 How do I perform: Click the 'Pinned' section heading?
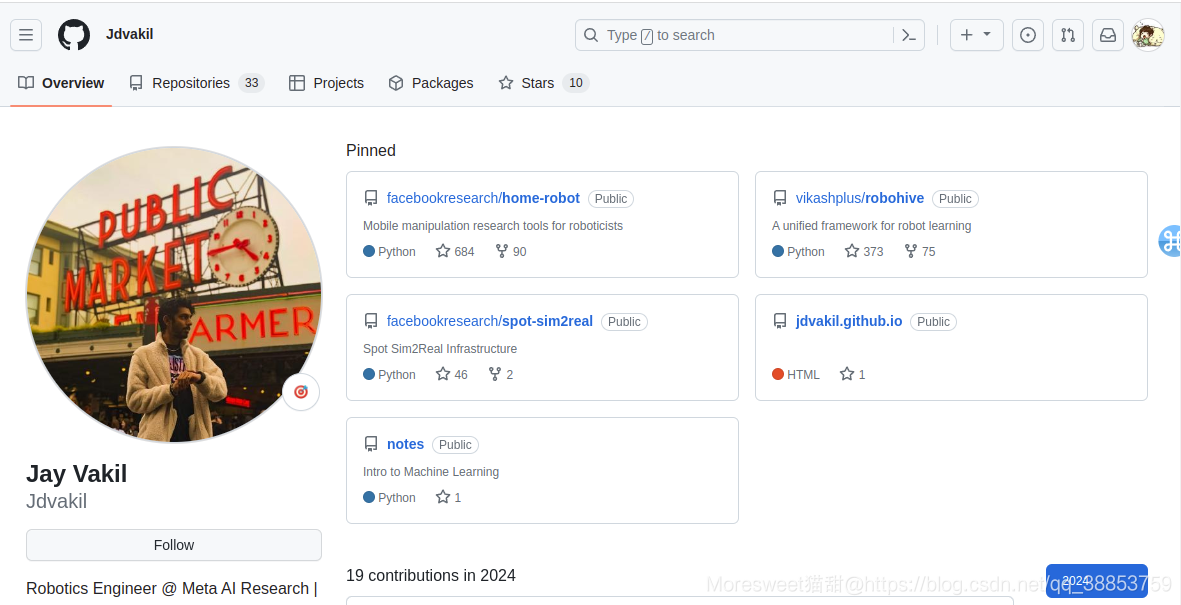pyautogui.click(x=371, y=150)
